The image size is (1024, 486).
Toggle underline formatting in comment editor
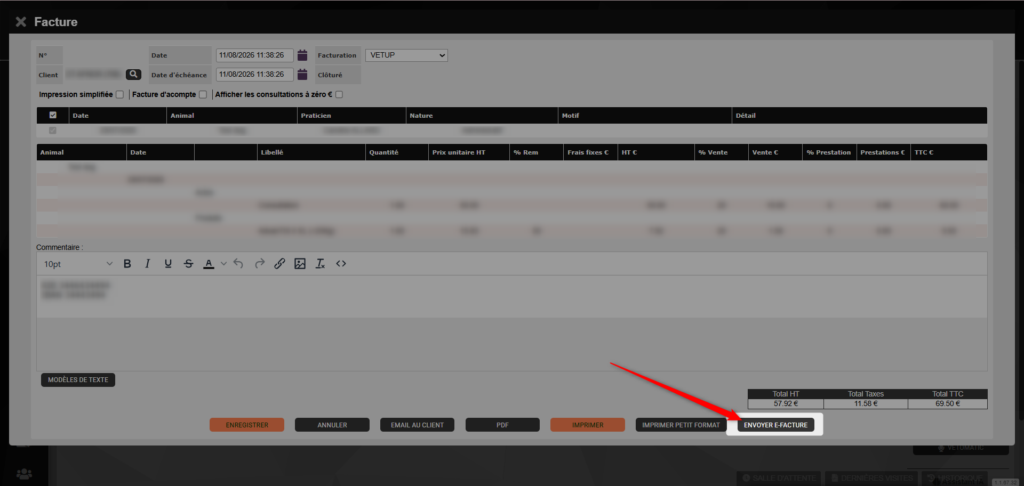point(168,264)
